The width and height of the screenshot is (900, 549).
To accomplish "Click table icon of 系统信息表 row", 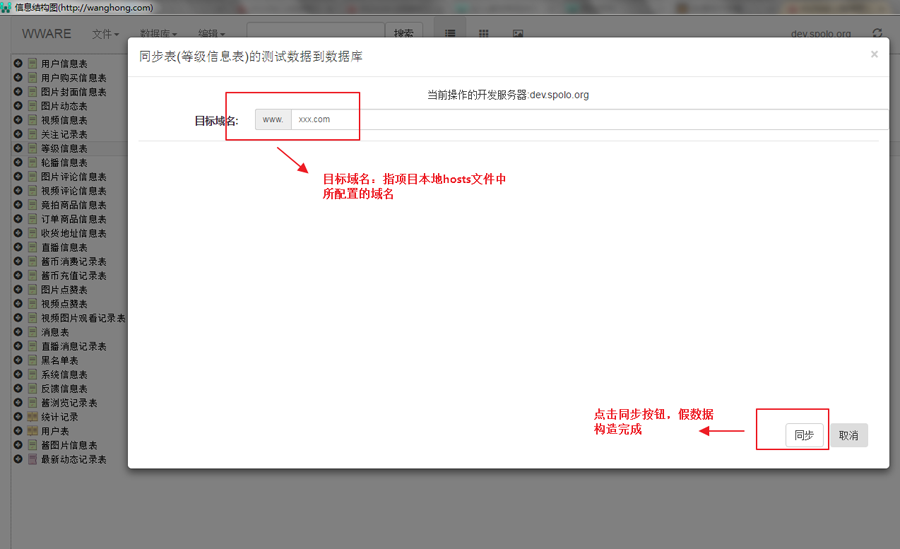I will [33, 374].
